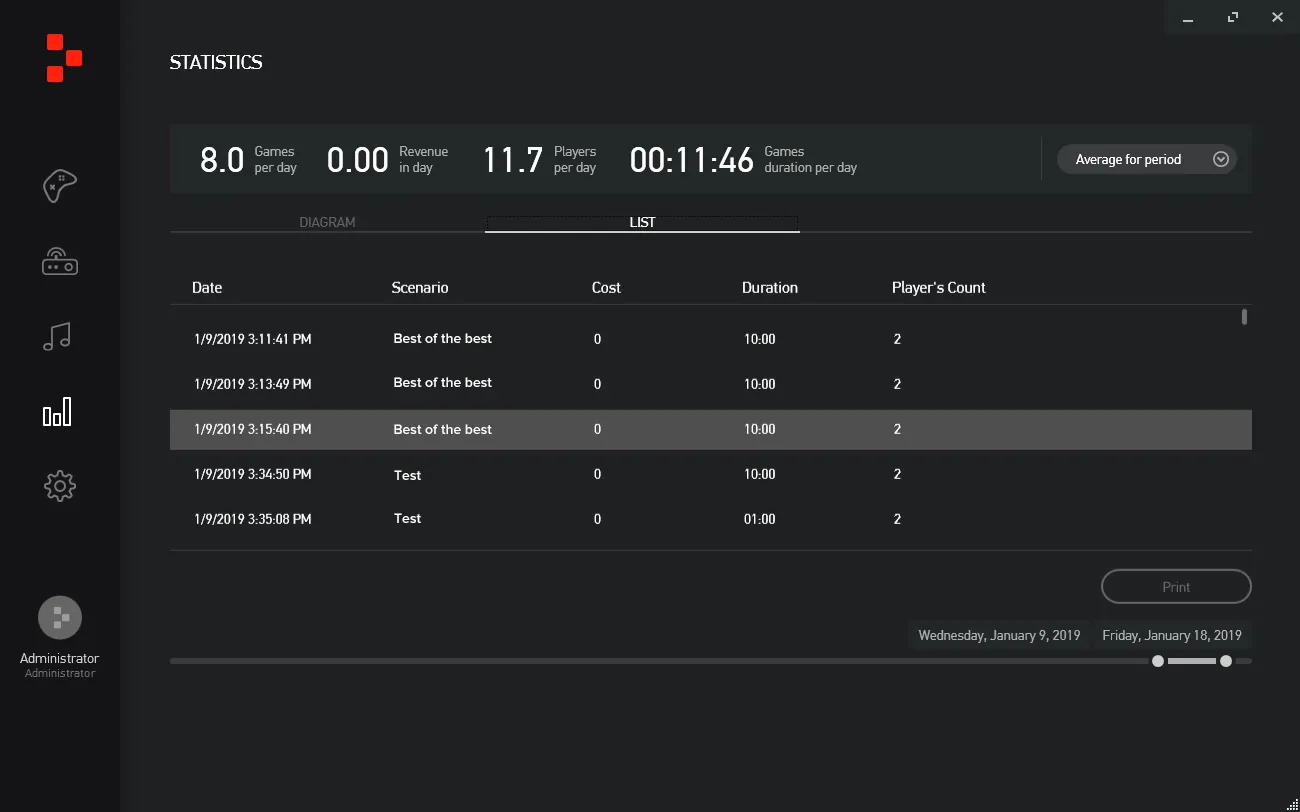The width and height of the screenshot is (1300, 812).
Task: Open the Average for period dropdown
Action: click(1147, 159)
